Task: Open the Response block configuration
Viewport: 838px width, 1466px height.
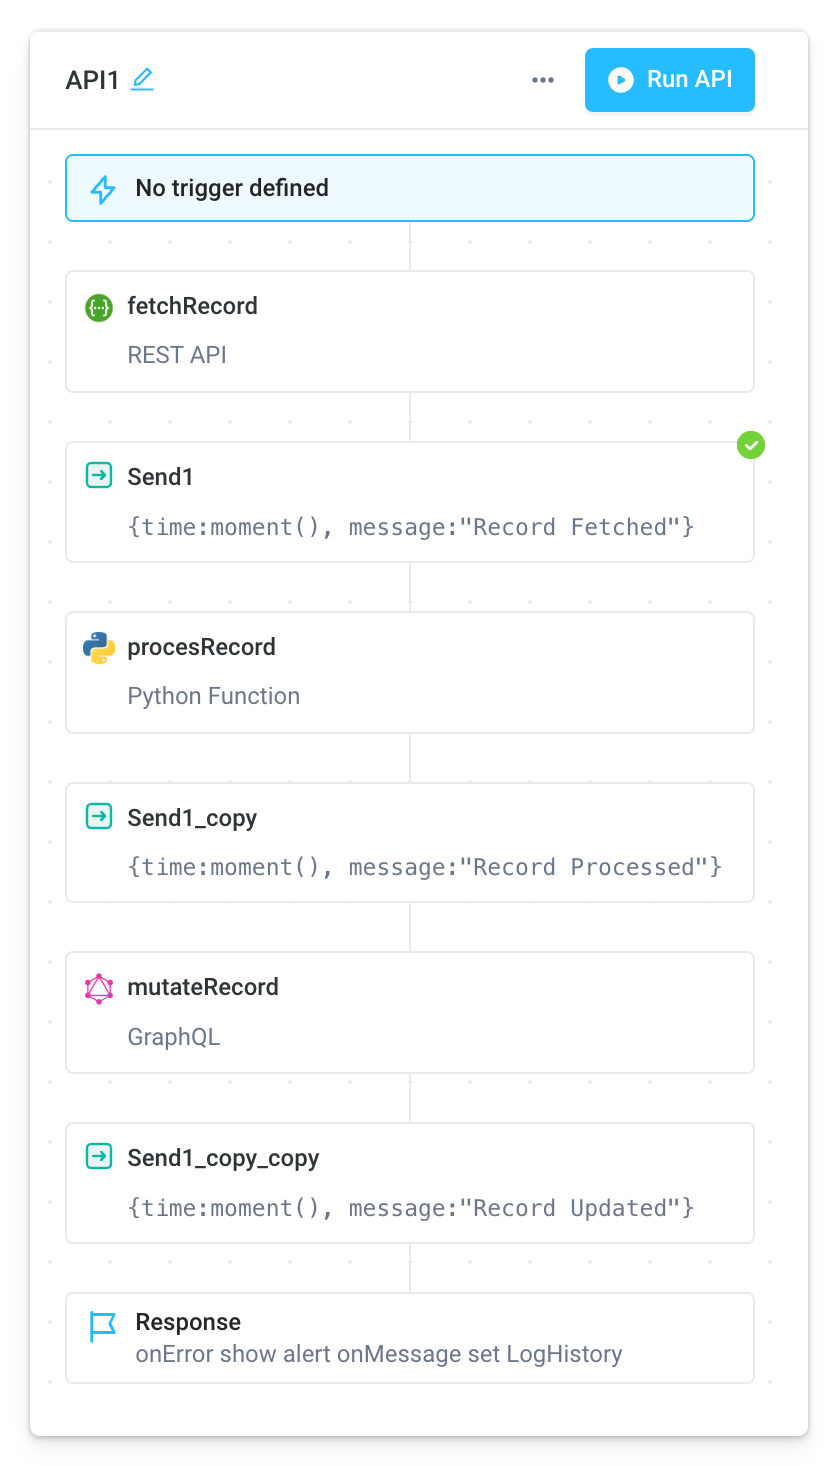Action: pyautogui.click(x=410, y=1337)
